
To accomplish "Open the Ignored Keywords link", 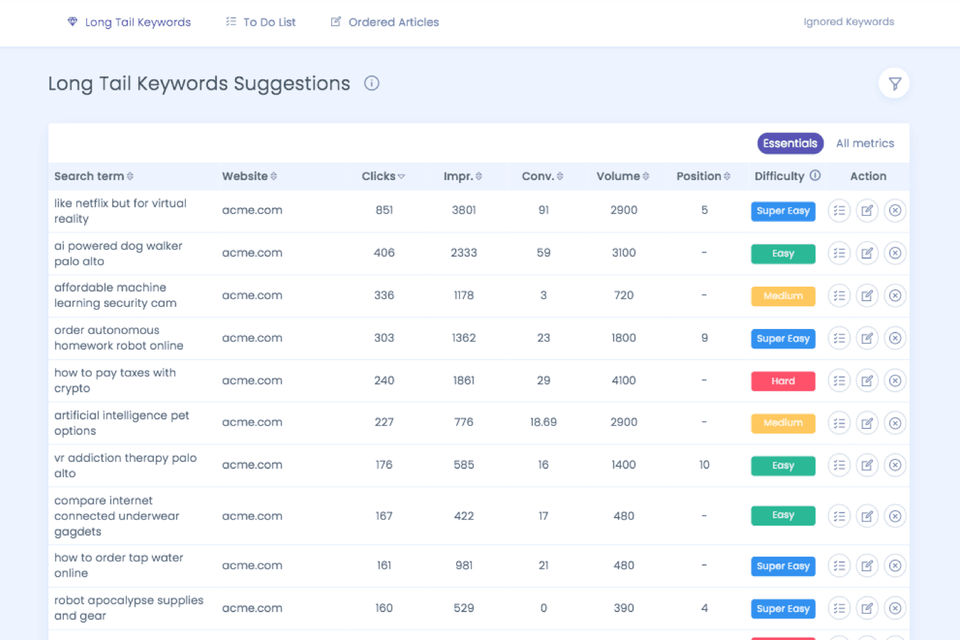I will pyautogui.click(x=849, y=22).
